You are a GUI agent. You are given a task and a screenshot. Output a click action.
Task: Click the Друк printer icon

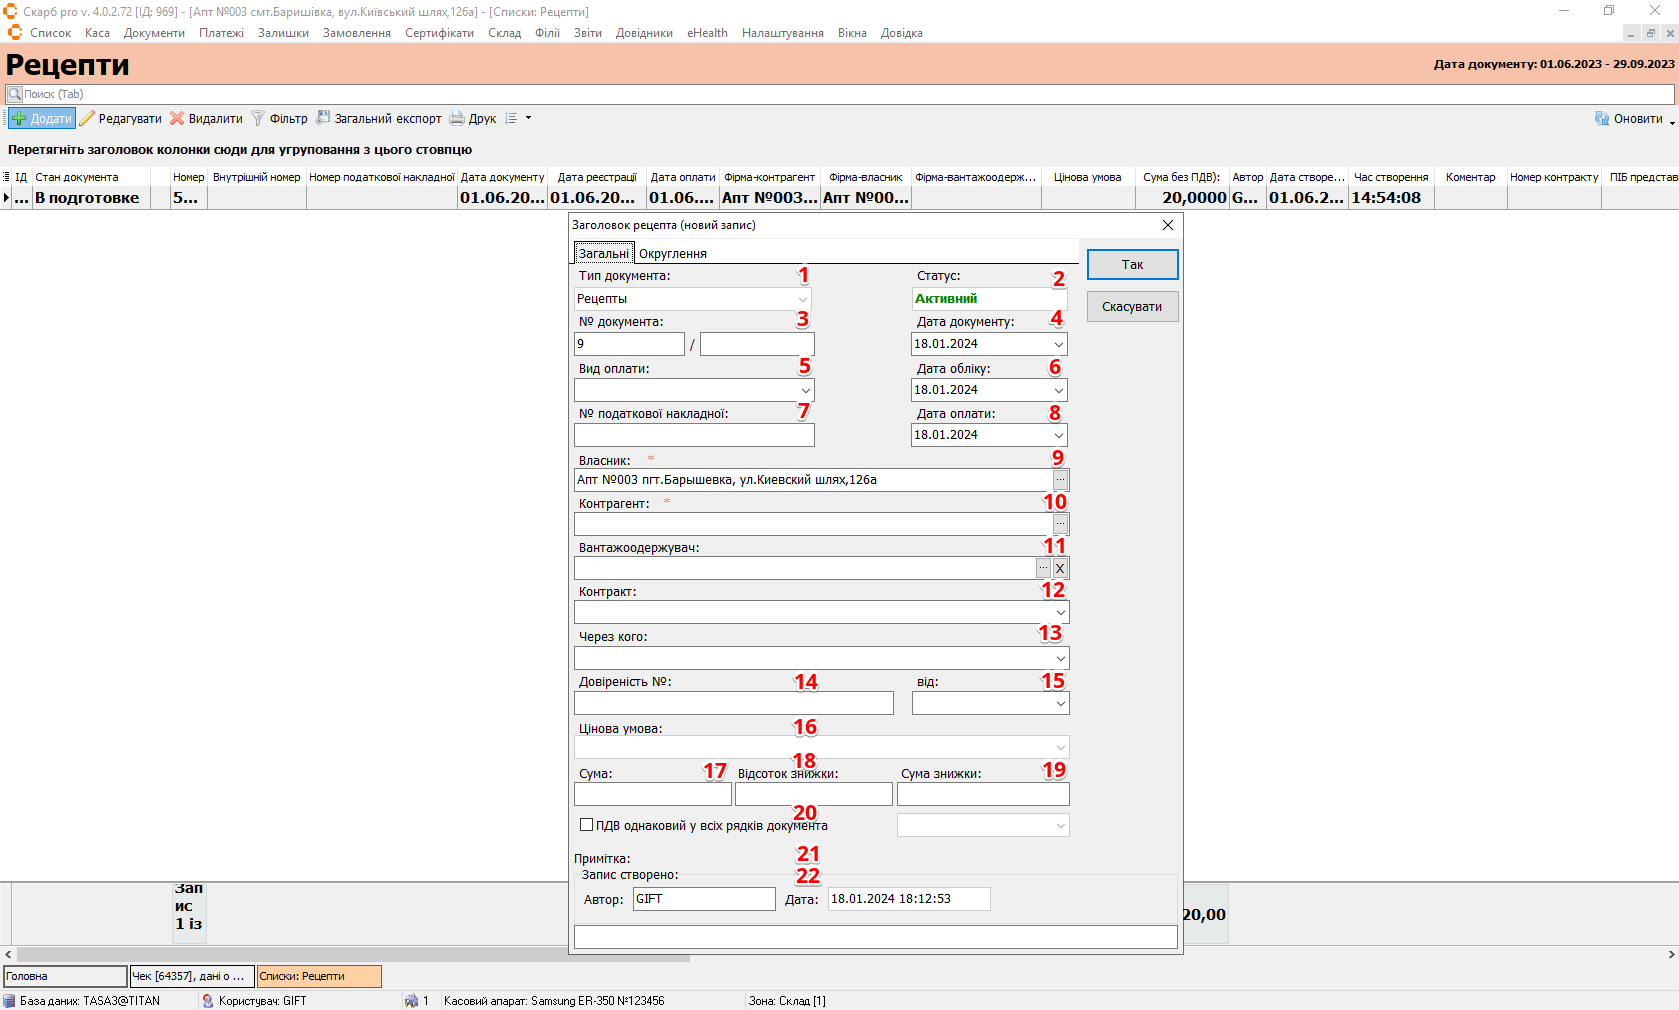click(x=457, y=119)
